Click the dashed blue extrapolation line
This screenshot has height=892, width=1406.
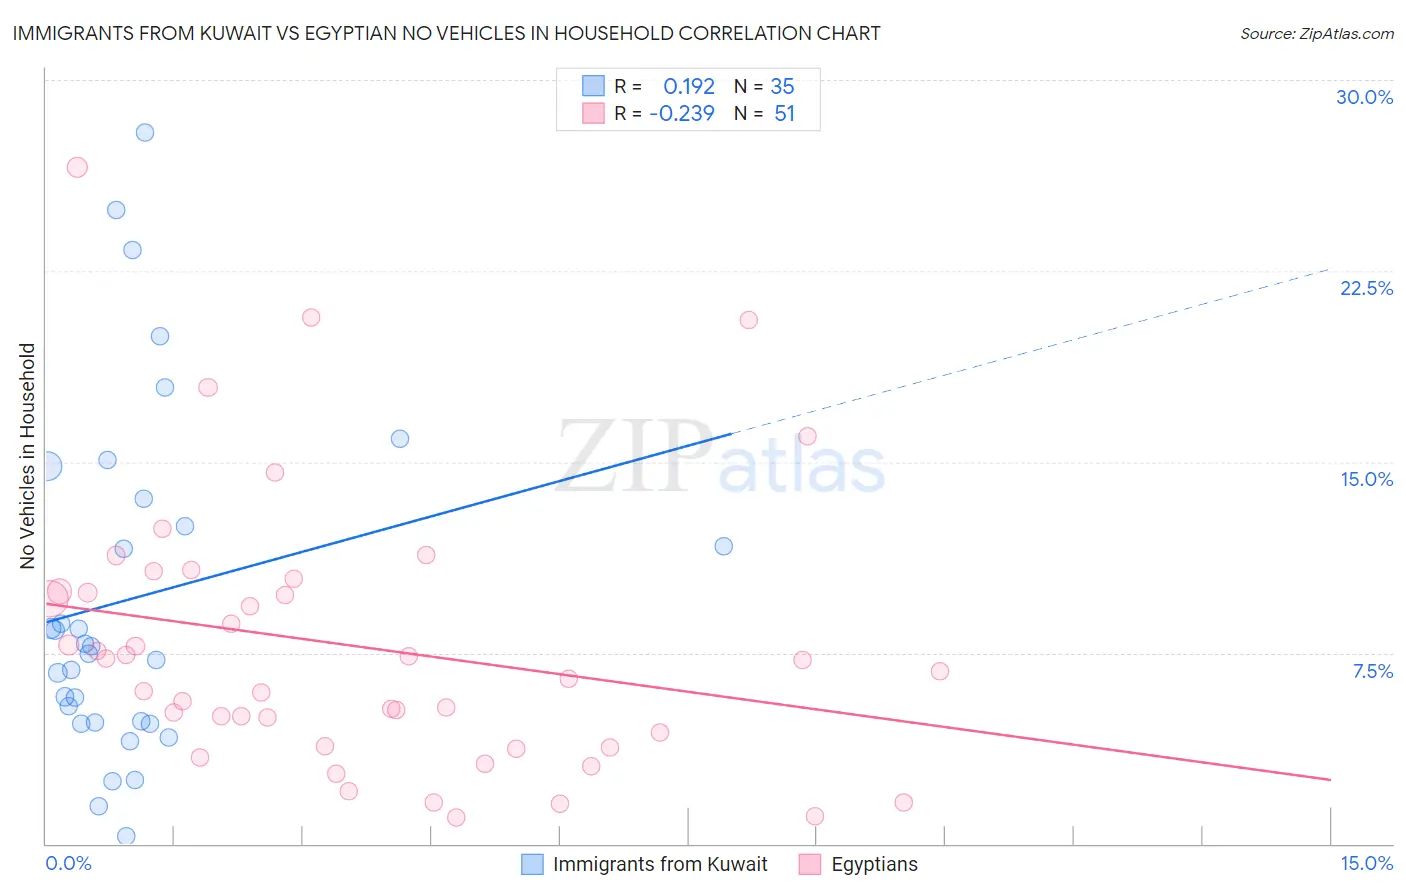click(x=1030, y=351)
